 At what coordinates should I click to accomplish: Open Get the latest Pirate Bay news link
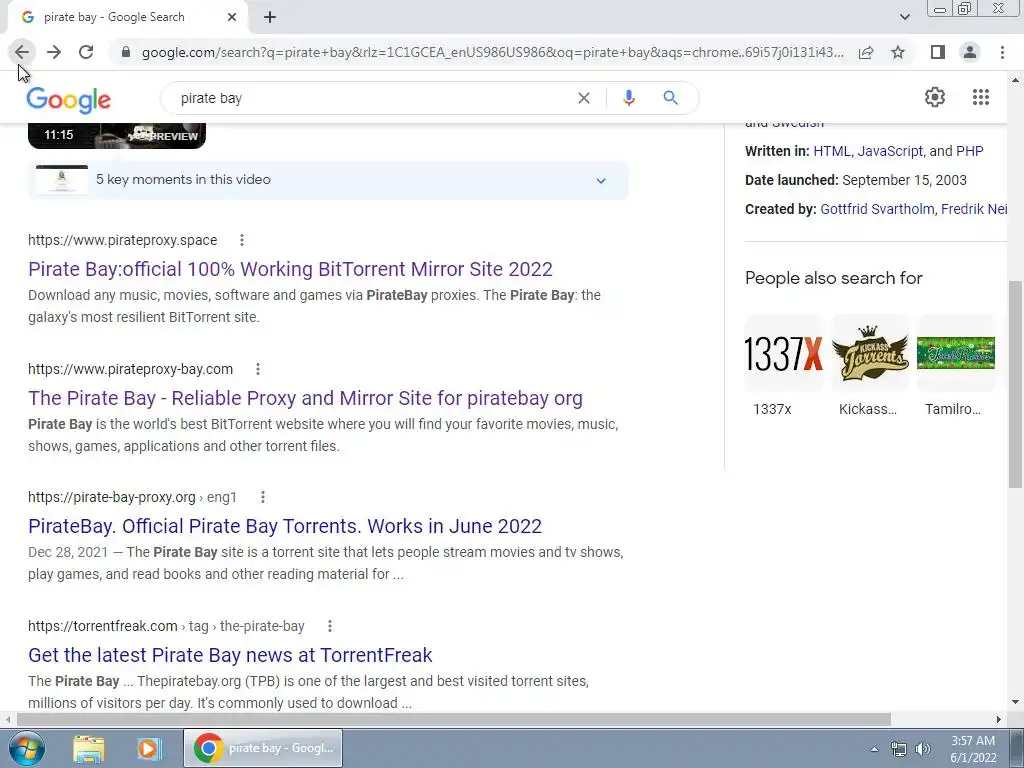coord(230,655)
